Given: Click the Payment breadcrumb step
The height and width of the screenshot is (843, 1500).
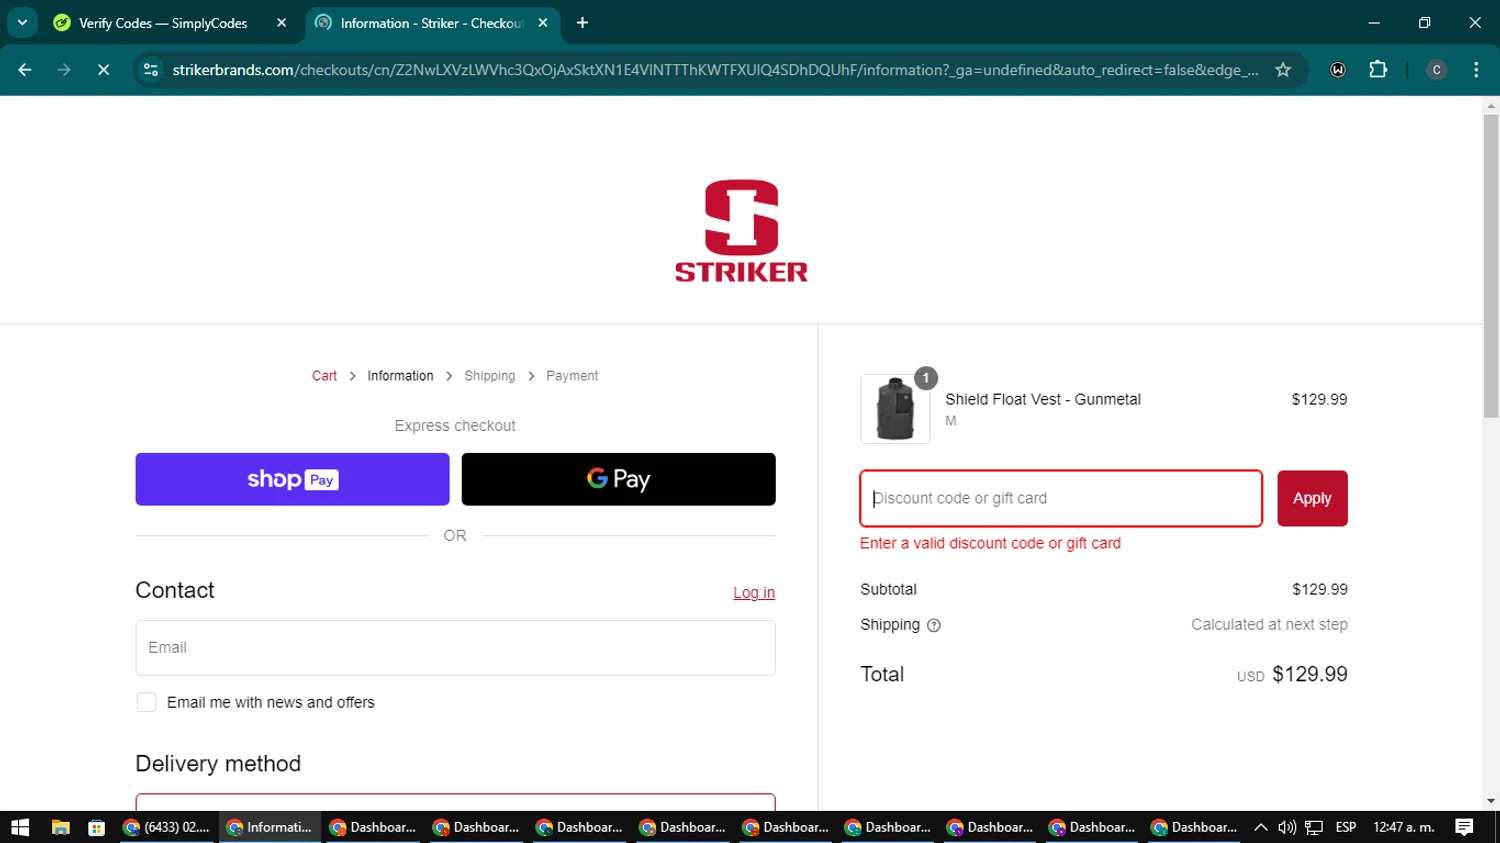Looking at the screenshot, I should click(572, 376).
